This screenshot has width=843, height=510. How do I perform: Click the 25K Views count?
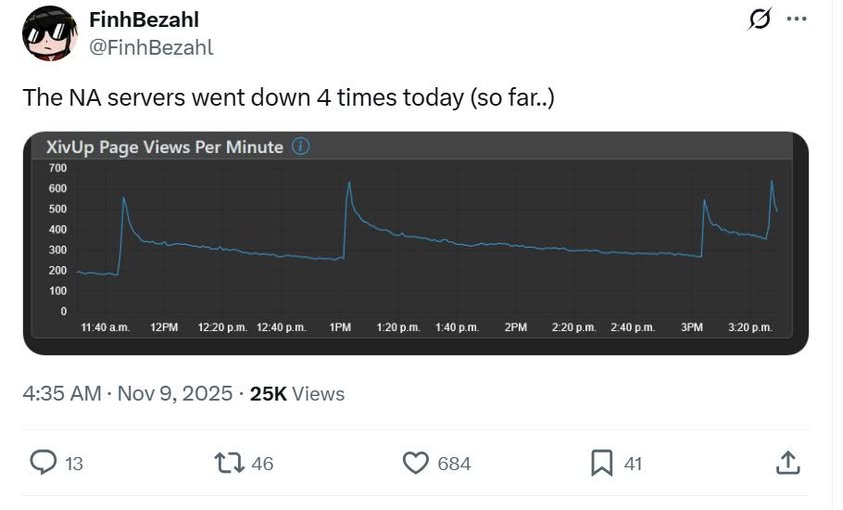pos(297,394)
